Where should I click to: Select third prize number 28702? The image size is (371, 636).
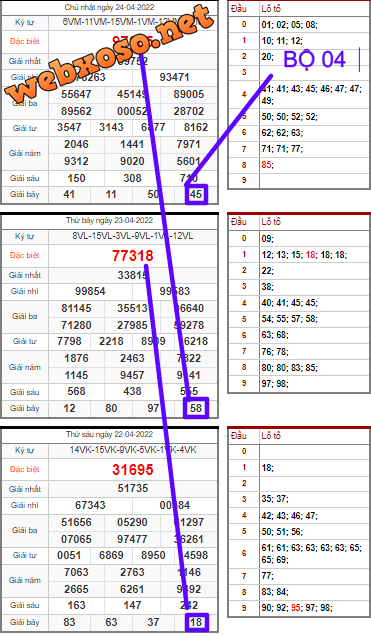[189, 111]
